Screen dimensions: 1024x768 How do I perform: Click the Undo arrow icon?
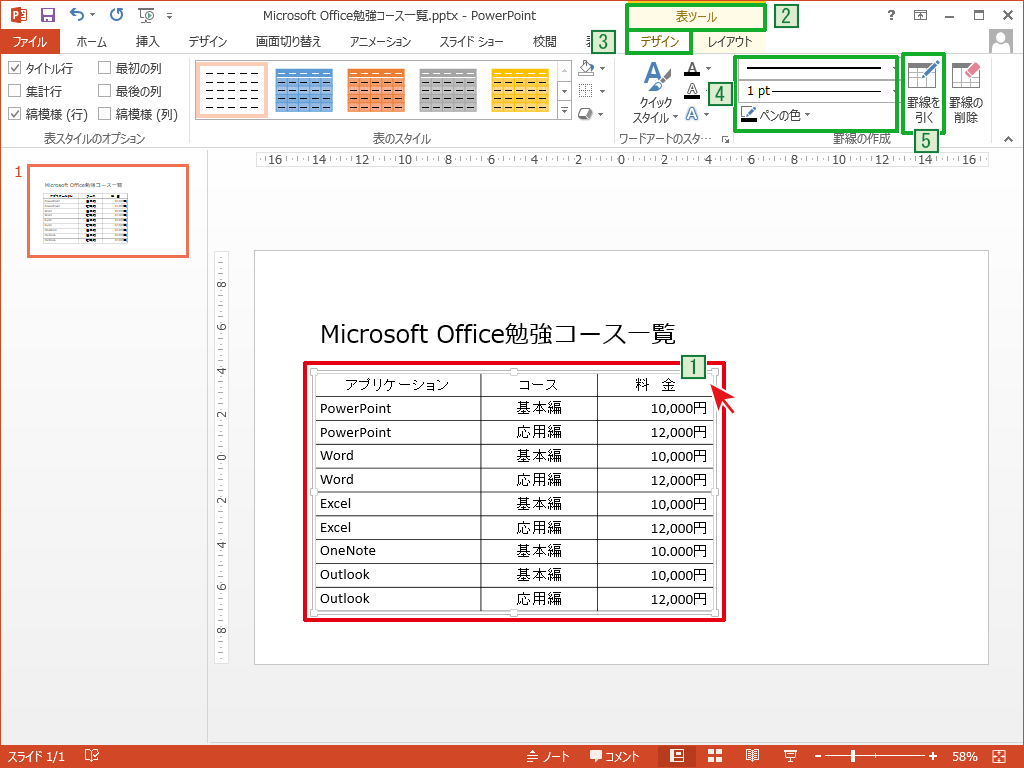pyautogui.click(x=78, y=16)
